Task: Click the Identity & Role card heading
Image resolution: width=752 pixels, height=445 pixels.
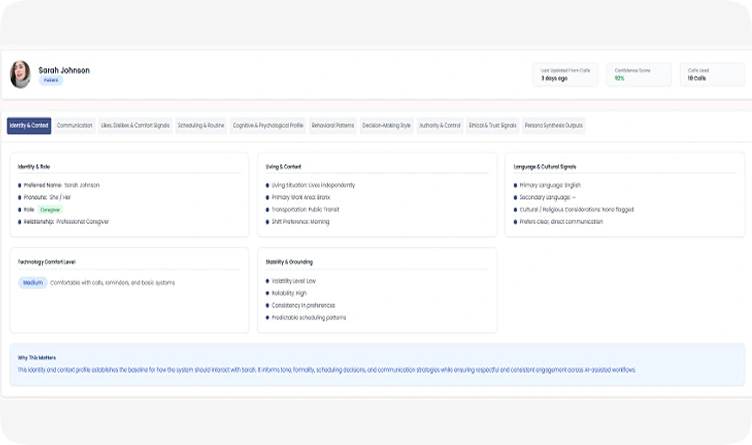Action: point(34,167)
